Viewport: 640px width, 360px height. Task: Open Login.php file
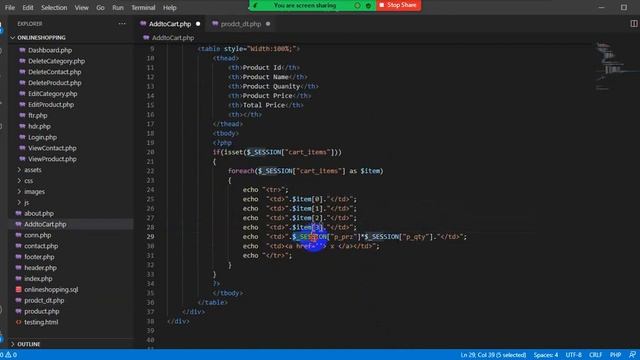pos(42,138)
